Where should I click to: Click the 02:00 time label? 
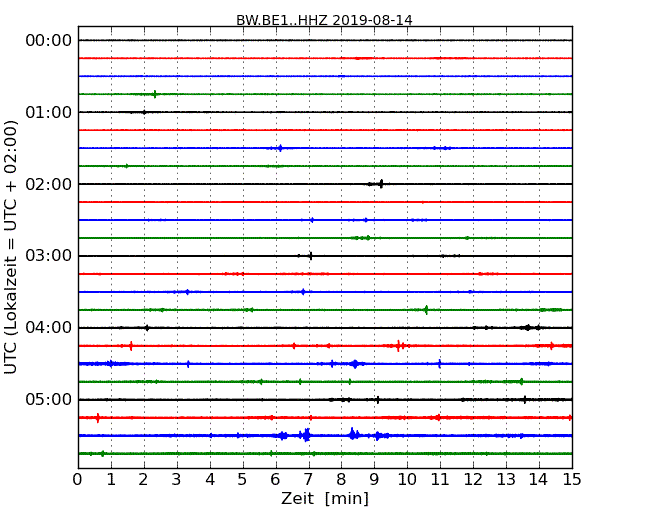[x=49, y=184]
